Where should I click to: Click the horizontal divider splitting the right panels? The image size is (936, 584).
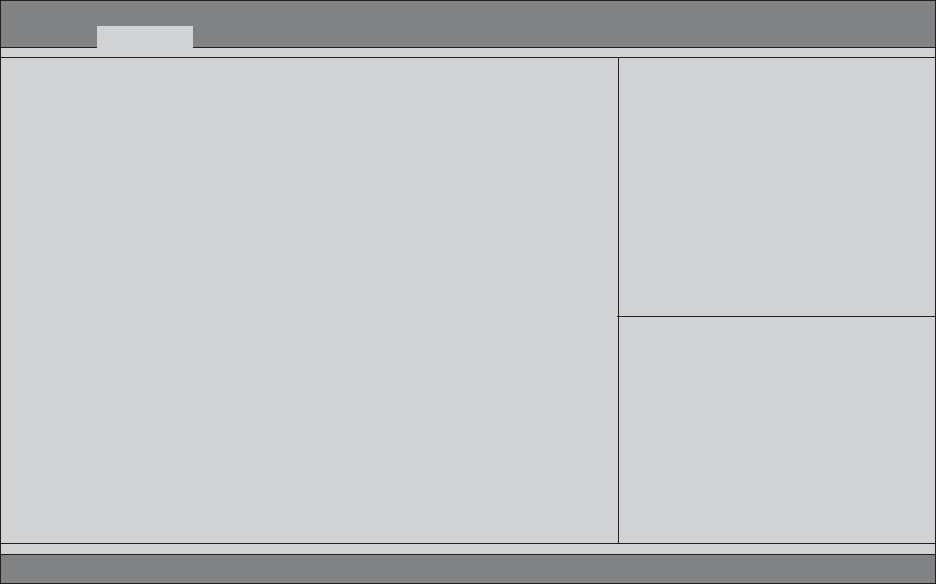tap(777, 316)
